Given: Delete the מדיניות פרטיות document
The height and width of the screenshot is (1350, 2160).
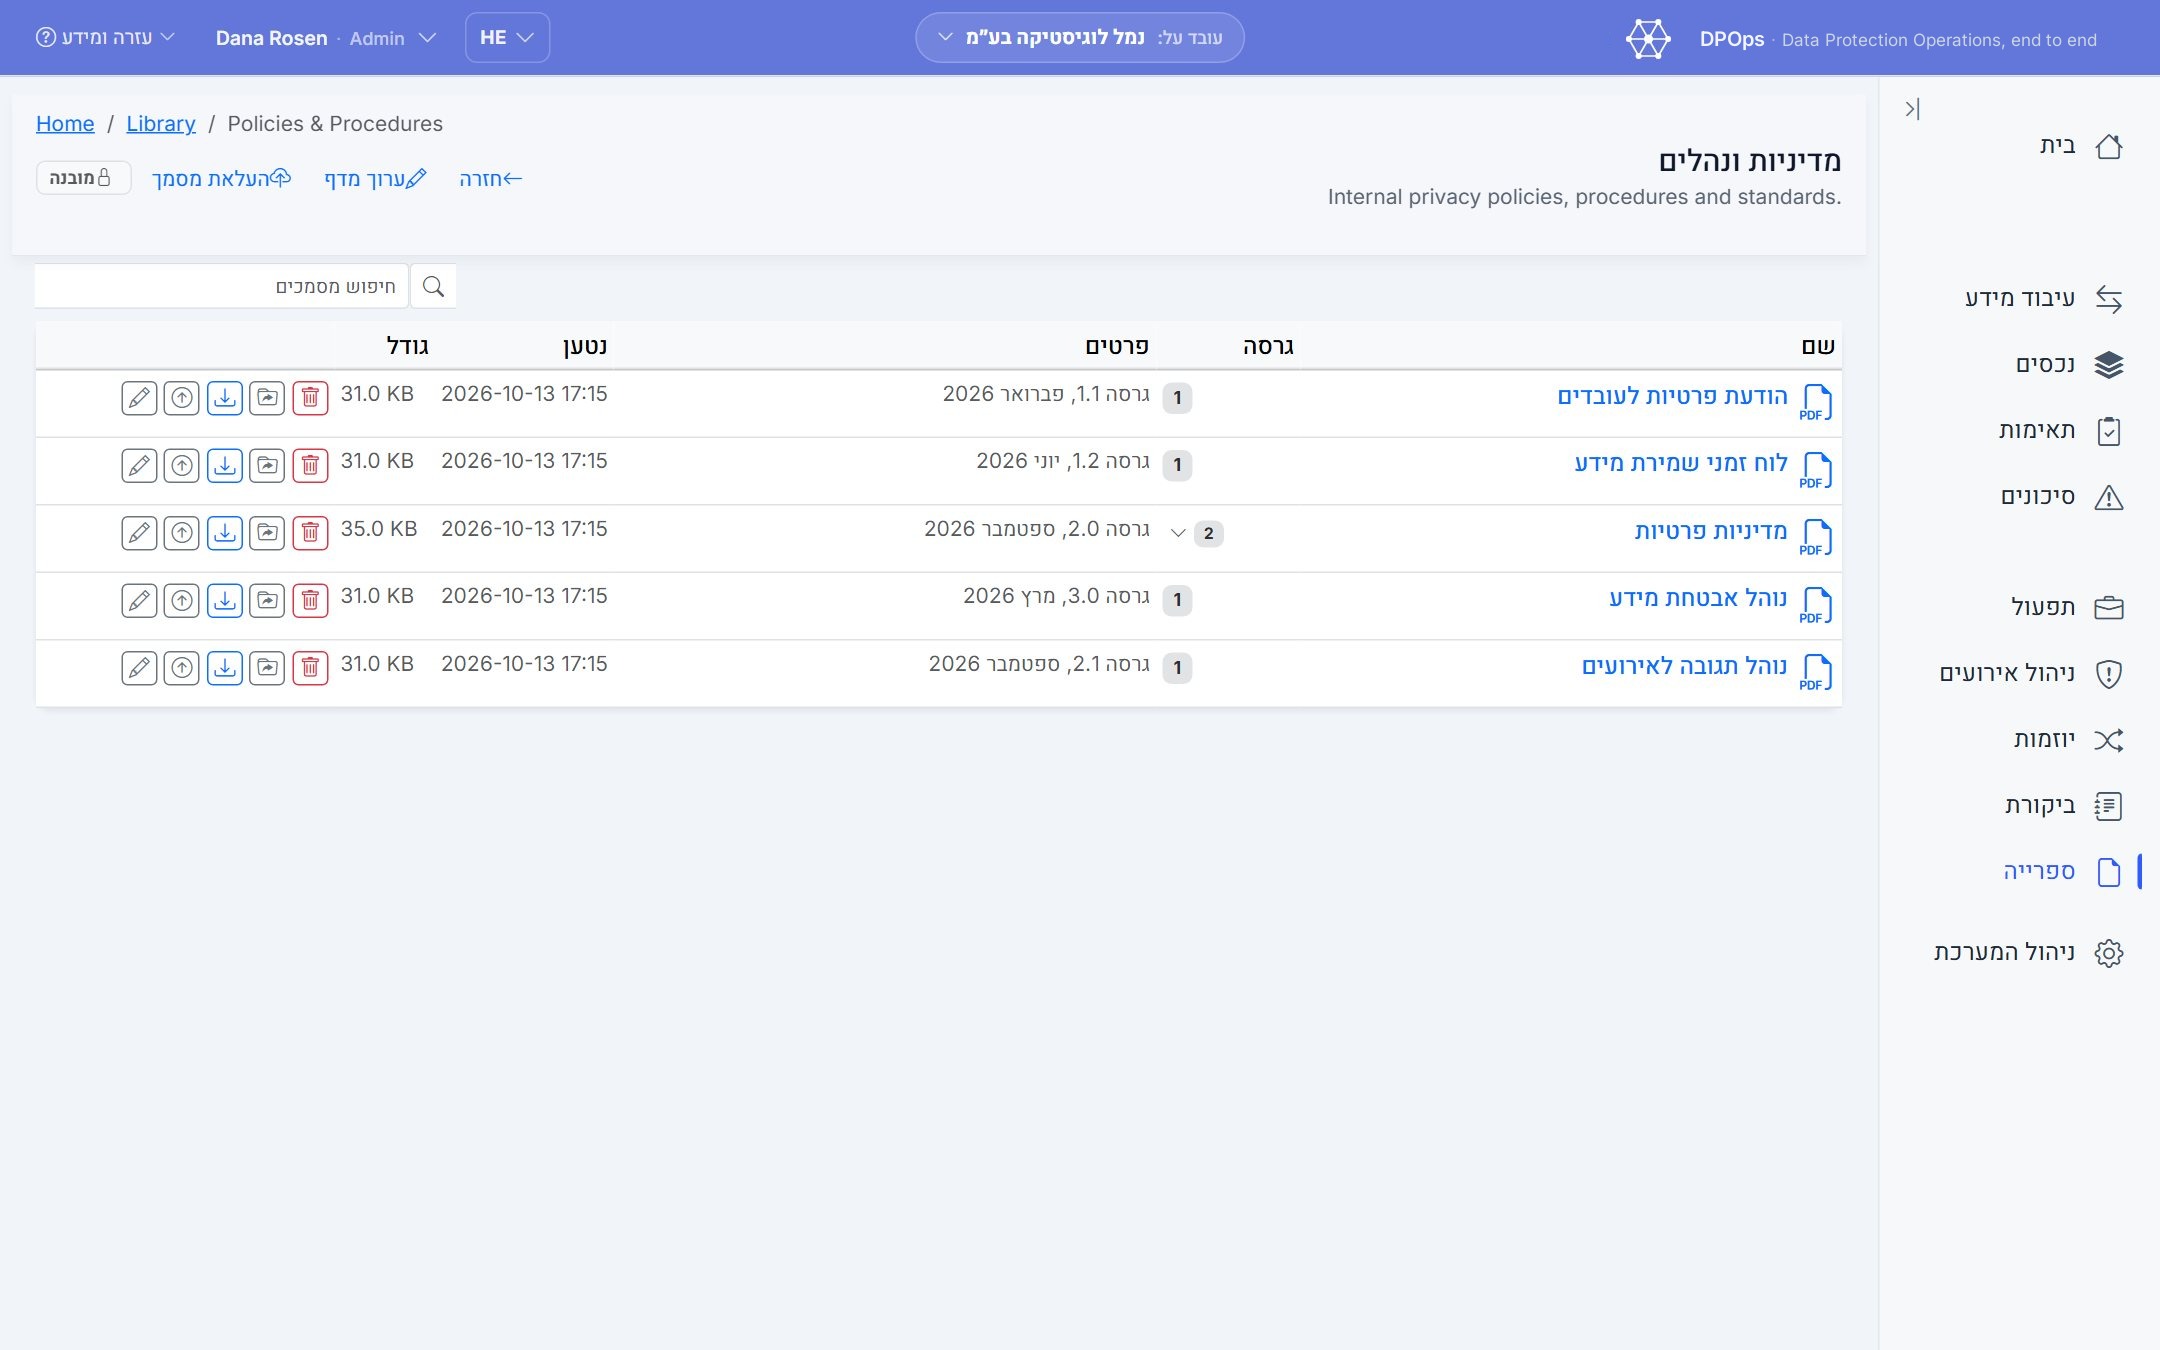Looking at the screenshot, I should tap(310, 533).
